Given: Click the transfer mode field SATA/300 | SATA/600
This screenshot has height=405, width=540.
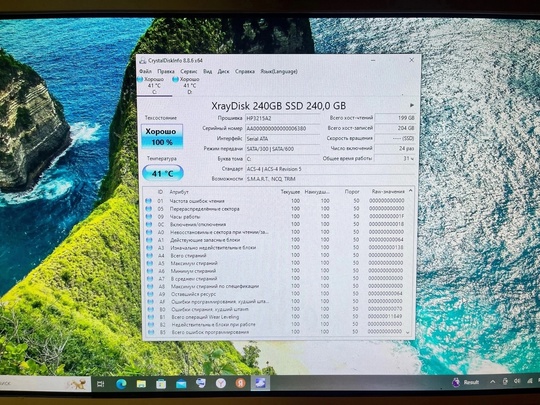Looking at the screenshot, I should (282, 149).
